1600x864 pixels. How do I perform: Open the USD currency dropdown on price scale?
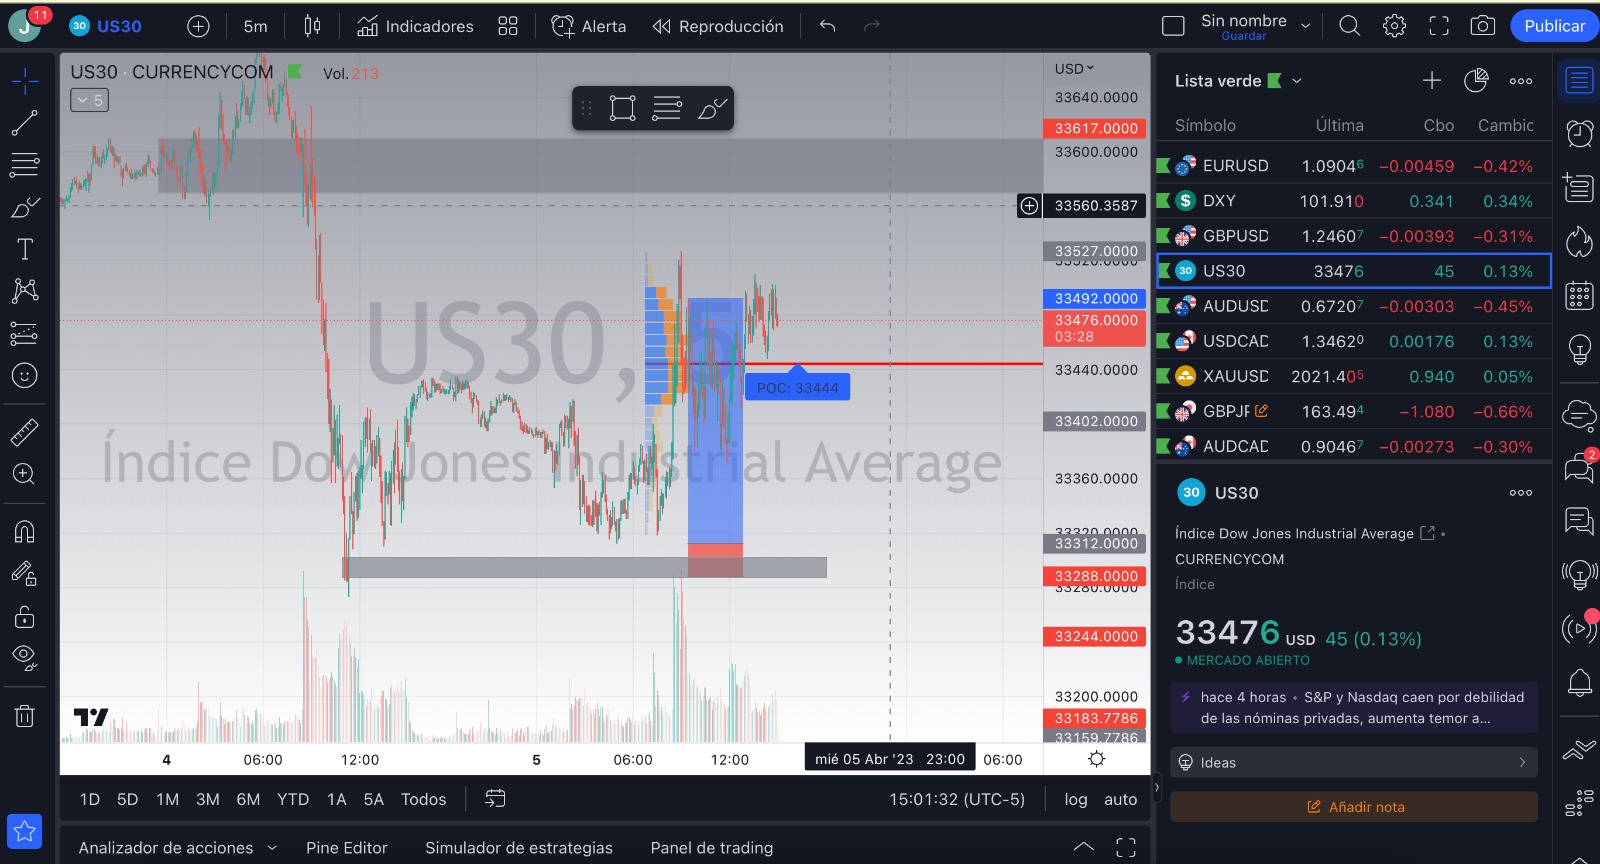coord(1075,69)
